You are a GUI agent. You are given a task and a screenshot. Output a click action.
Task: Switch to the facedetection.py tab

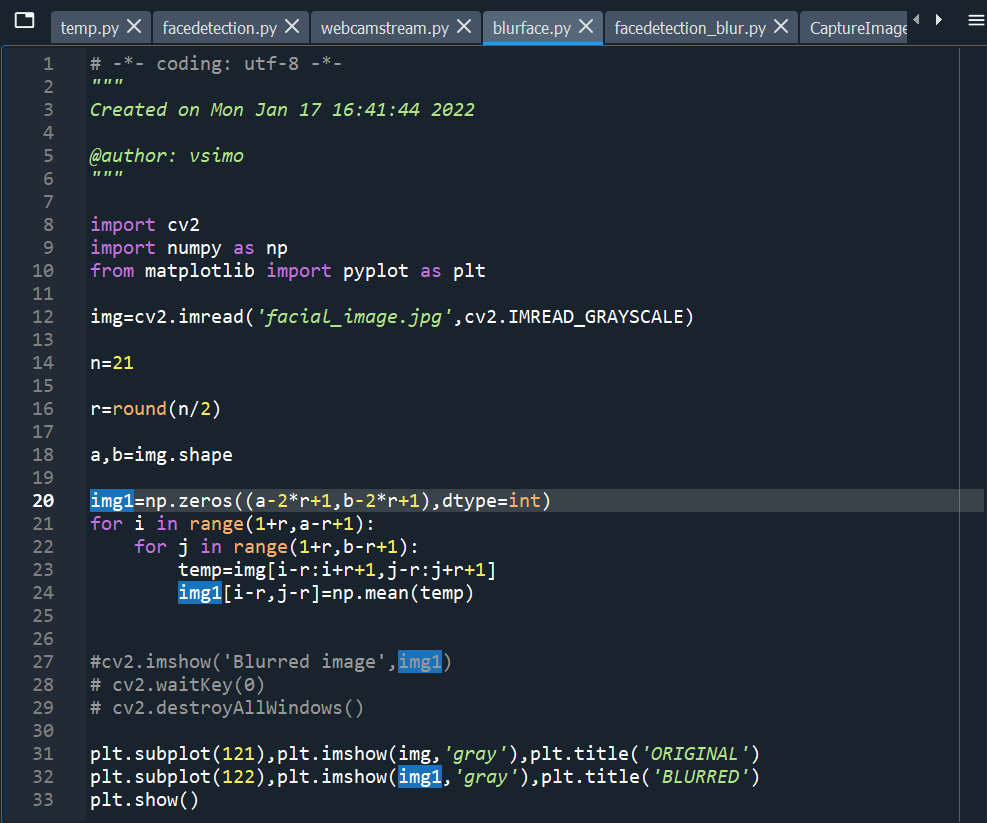click(x=220, y=28)
